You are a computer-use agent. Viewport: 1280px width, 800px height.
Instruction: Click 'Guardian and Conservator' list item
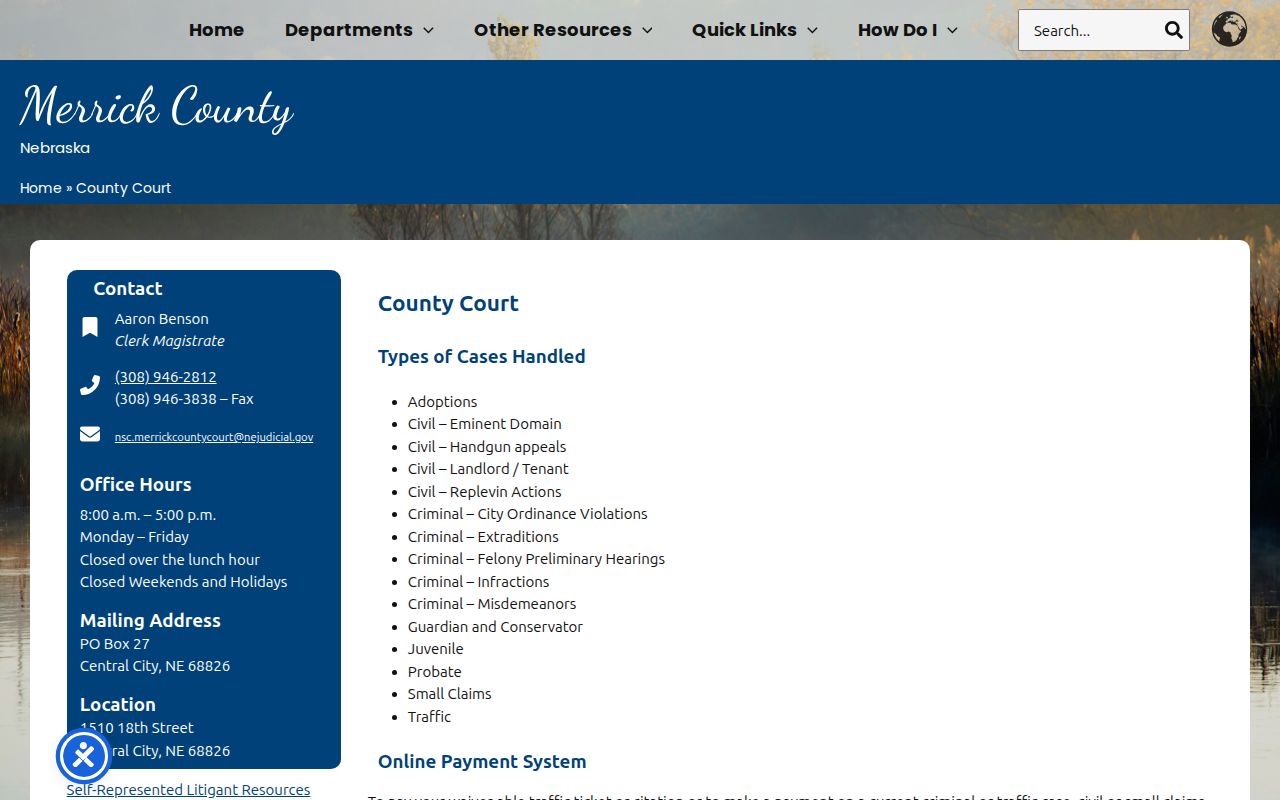[x=495, y=627]
